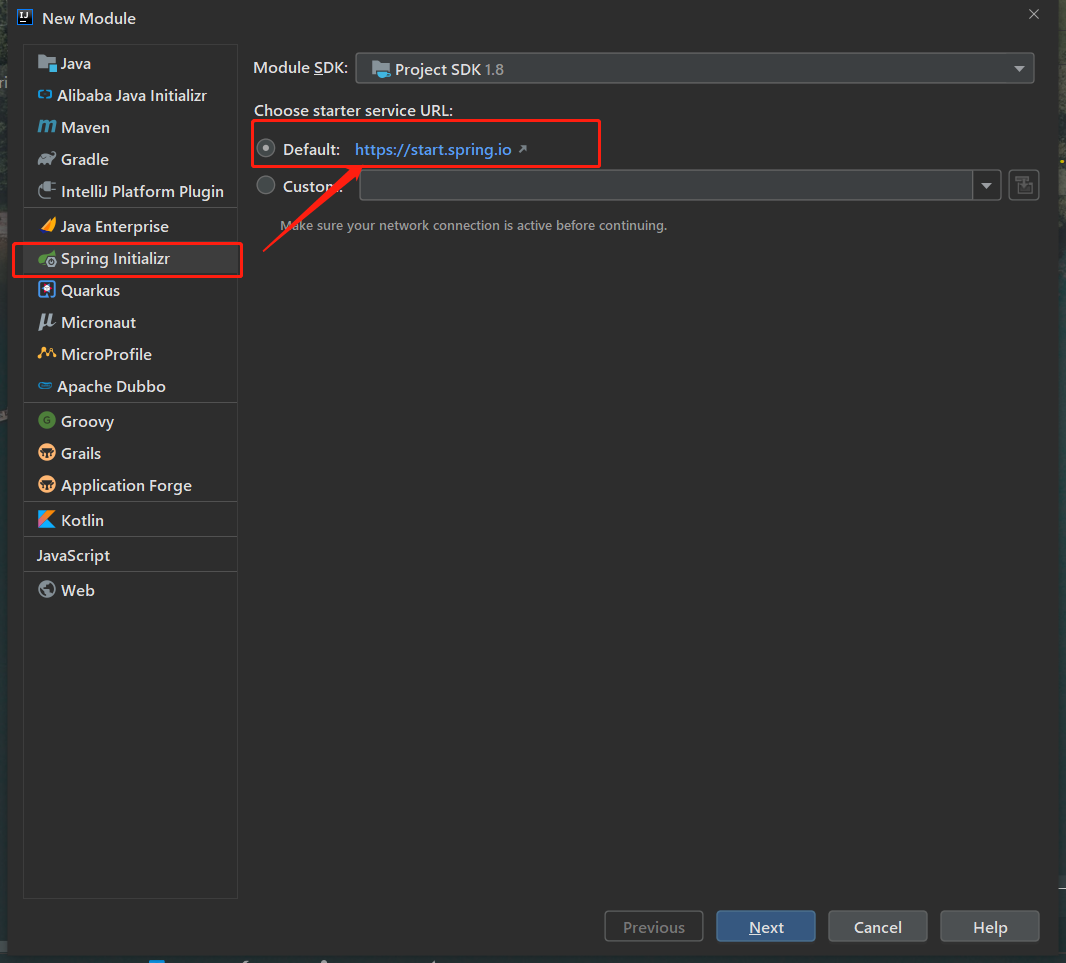The height and width of the screenshot is (963, 1066).
Task: Pick the Kotlin module type label
Action: tap(82, 520)
